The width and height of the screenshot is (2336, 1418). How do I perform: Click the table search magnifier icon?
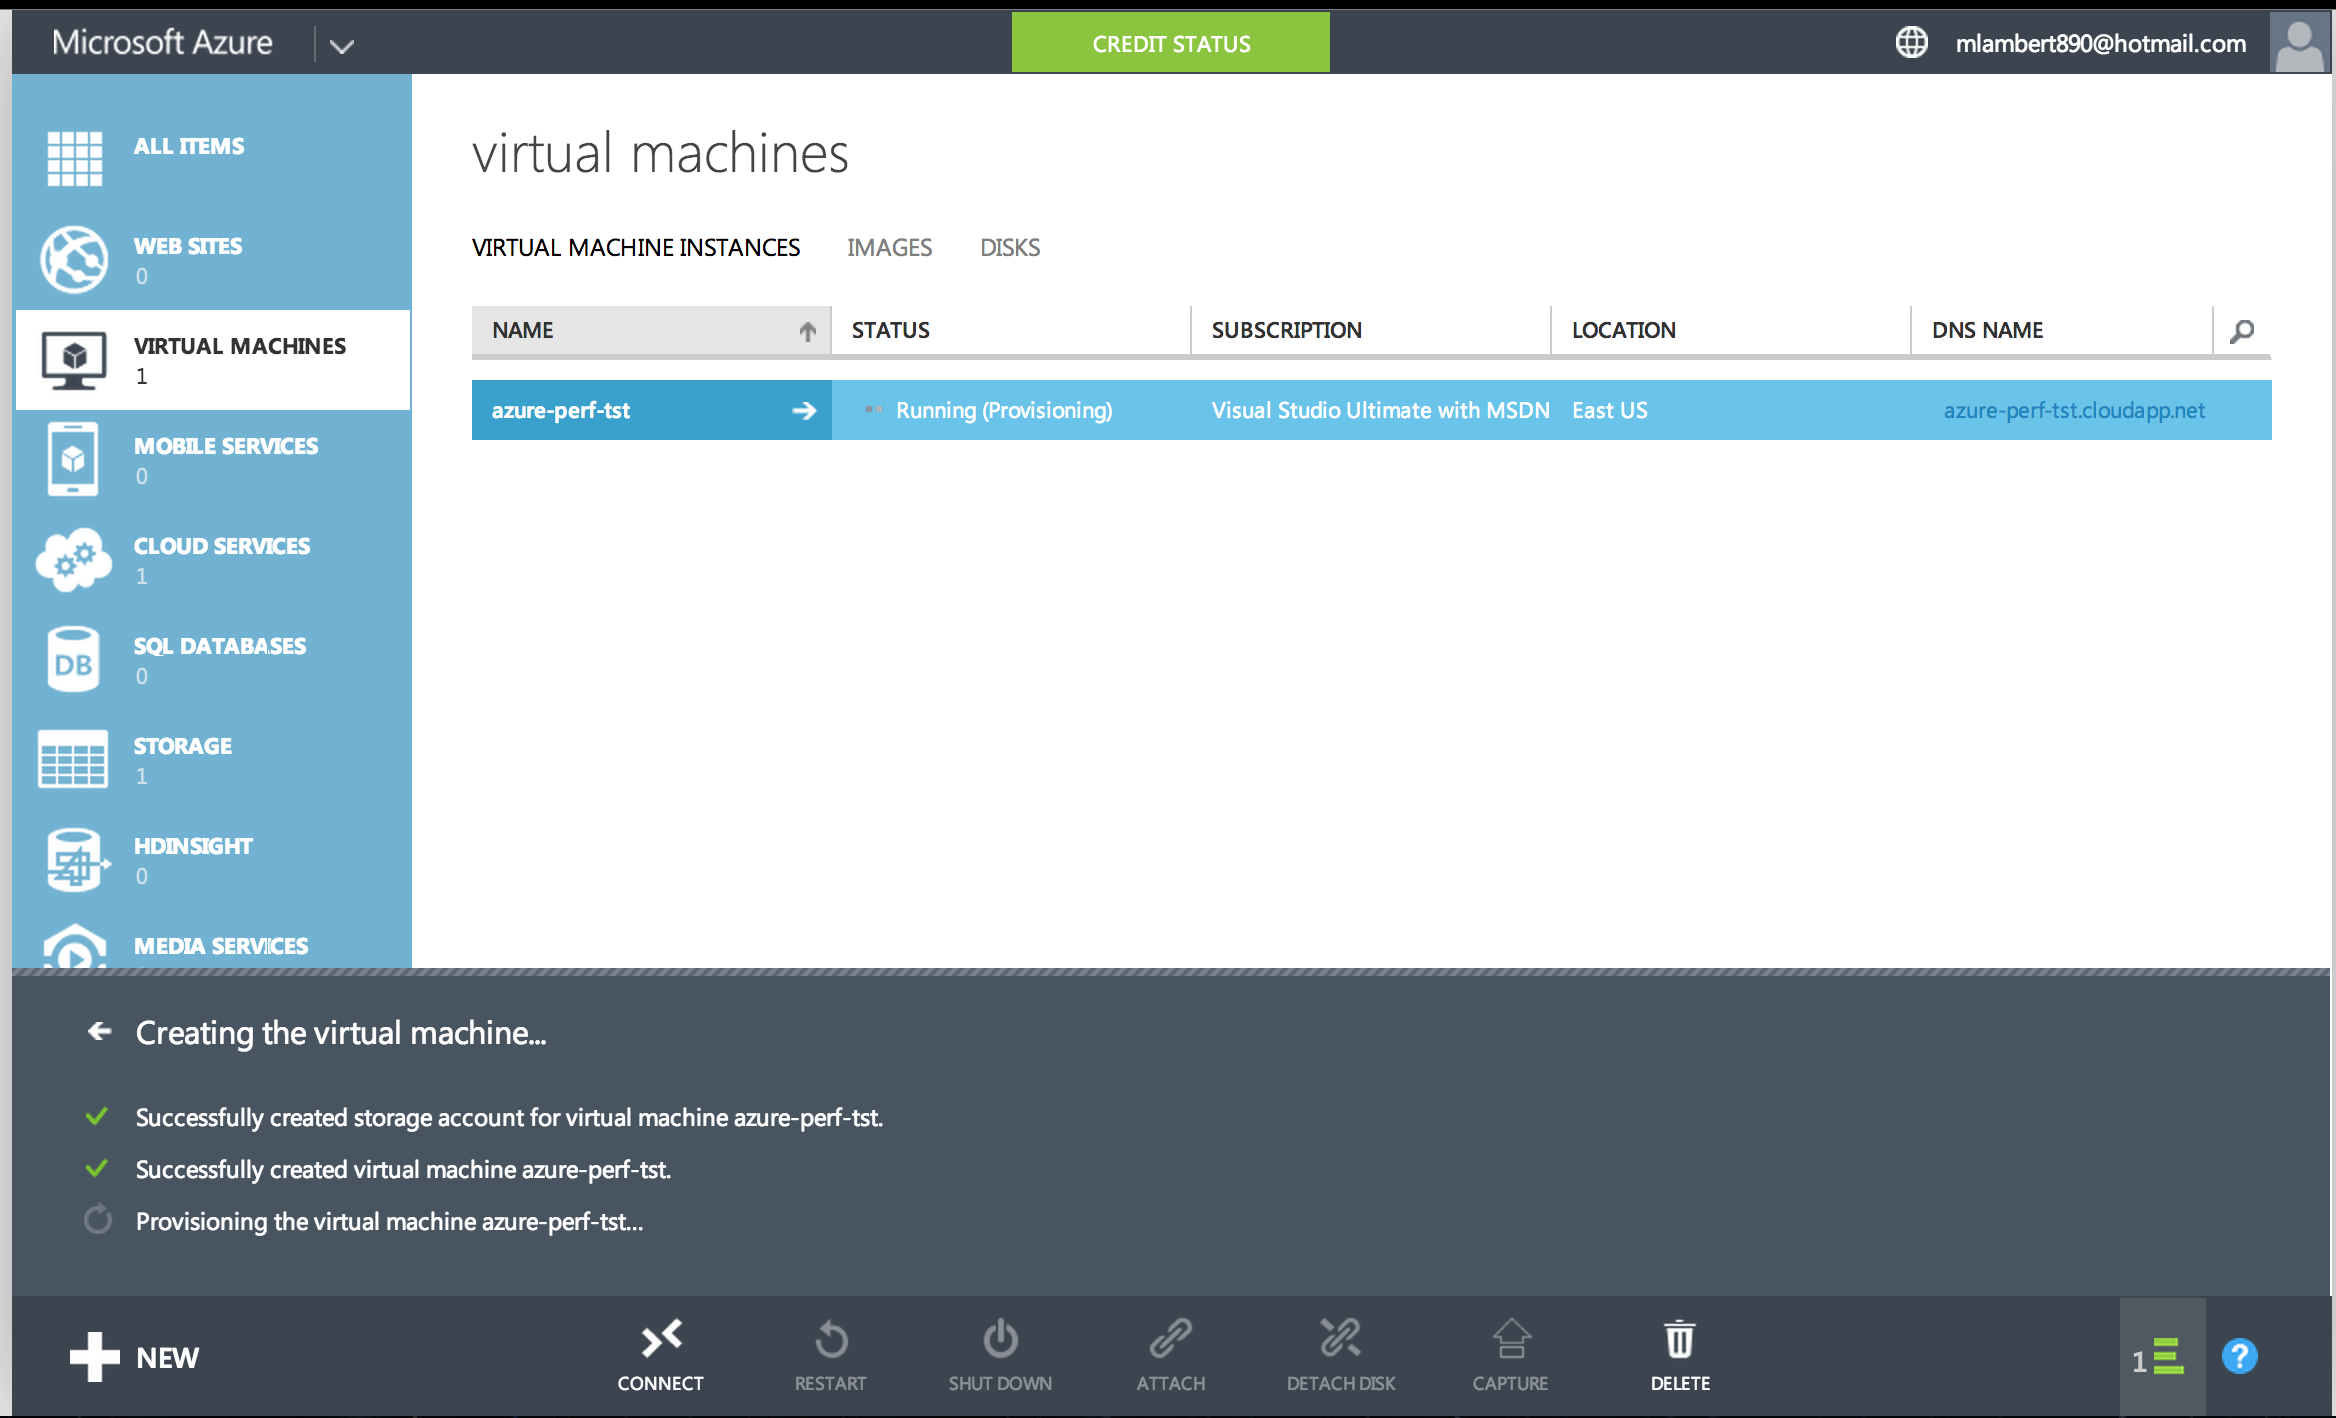tap(2242, 331)
